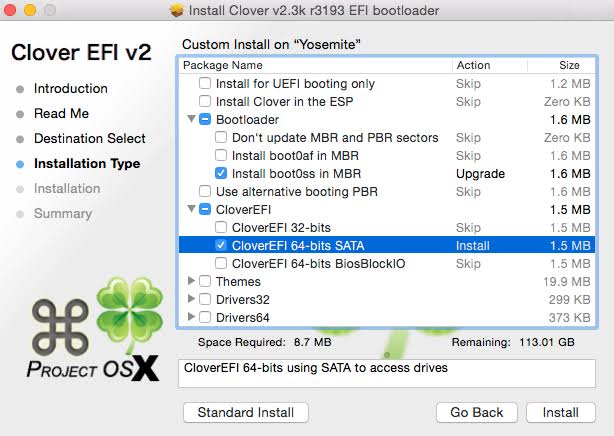Select the Drivers32 row label
This screenshot has width=614, height=436.
243,300
